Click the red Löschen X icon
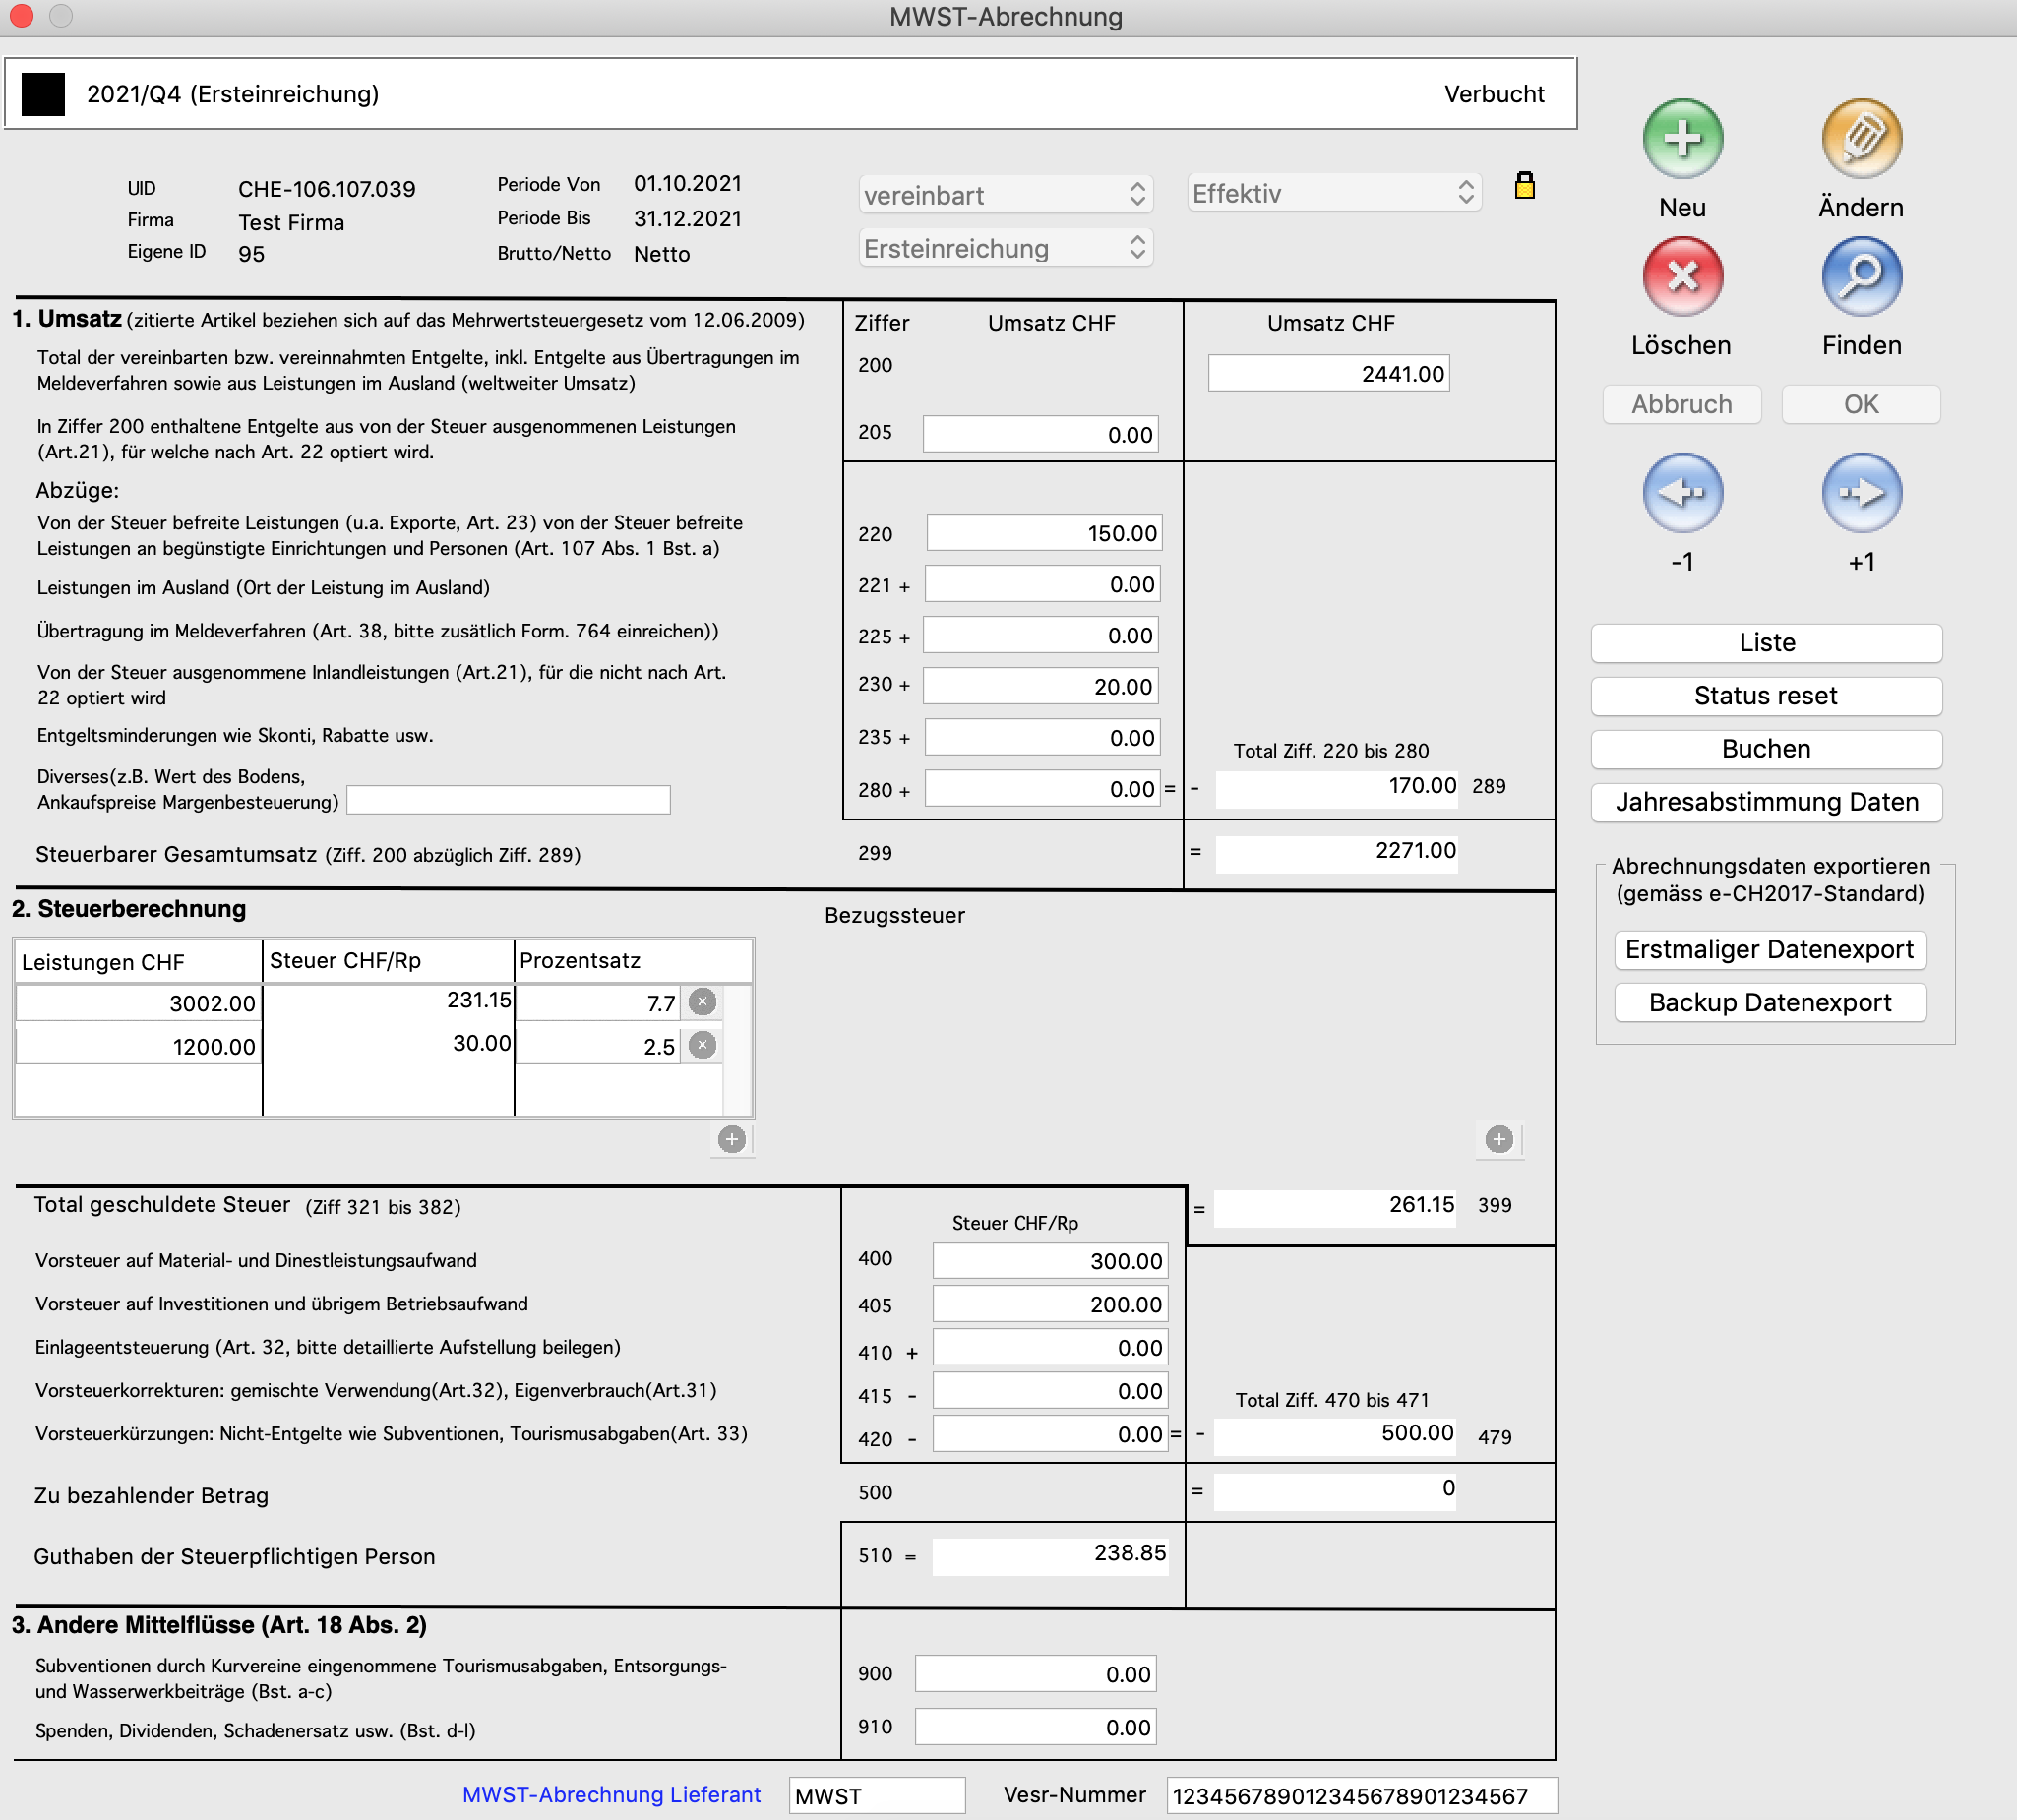 pyautogui.click(x=1682, y=276)
